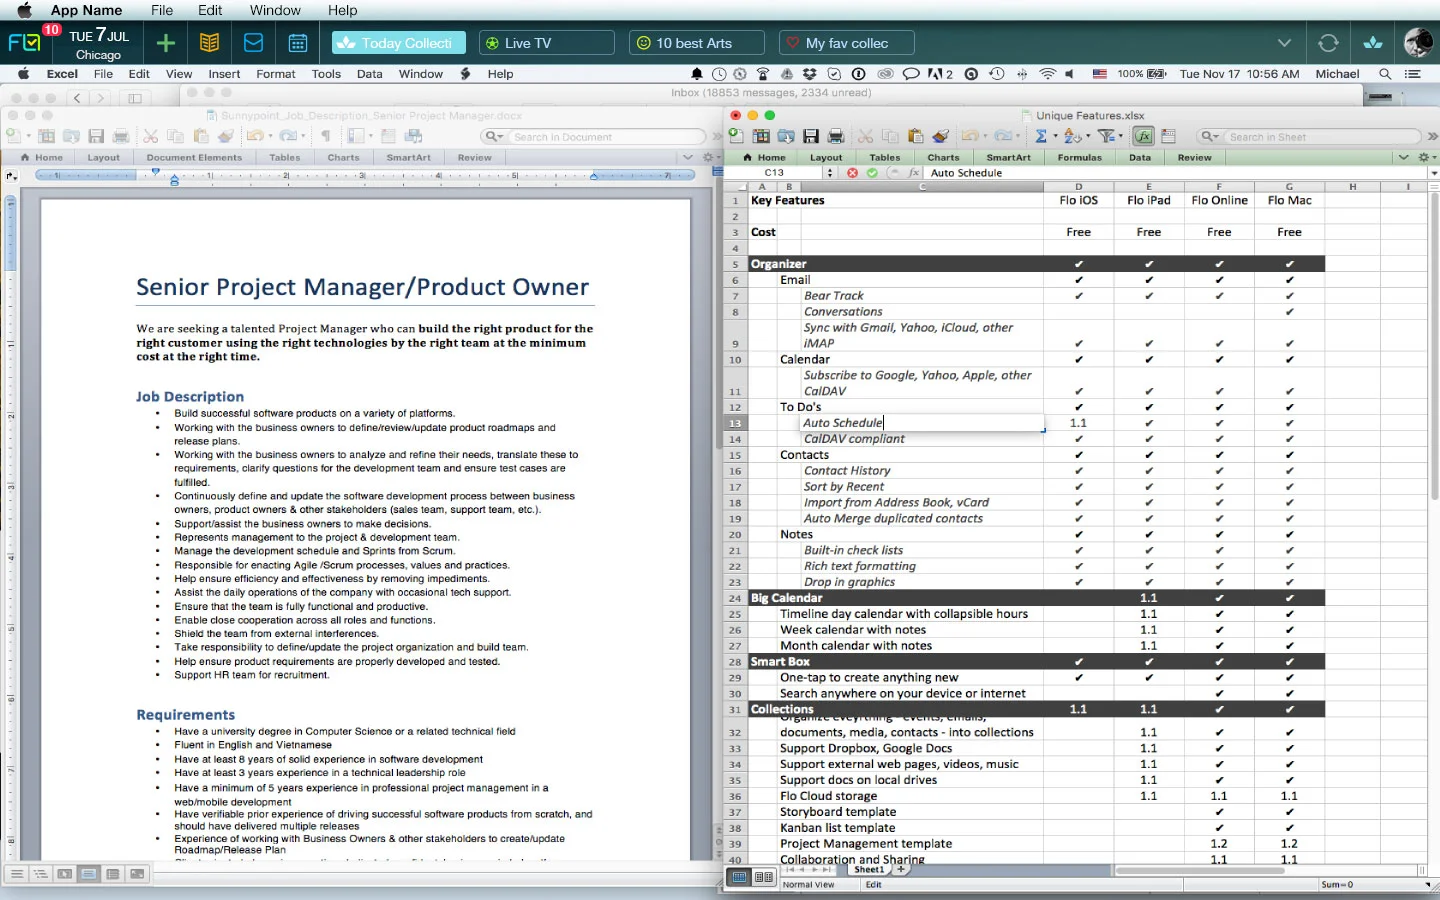The height and width of the screenshot is (900, 1440).
Task: Open the Data ribbon tab in Excel
Action: point(1139,157)
